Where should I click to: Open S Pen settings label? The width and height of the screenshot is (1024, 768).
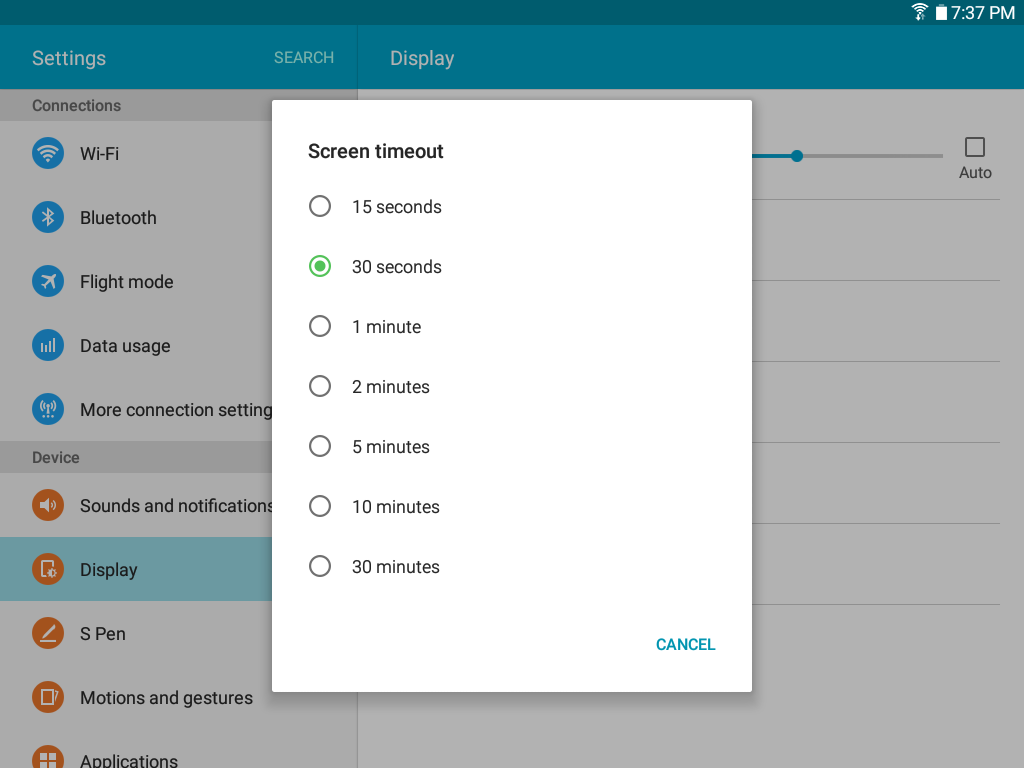[x=103, y=633]
